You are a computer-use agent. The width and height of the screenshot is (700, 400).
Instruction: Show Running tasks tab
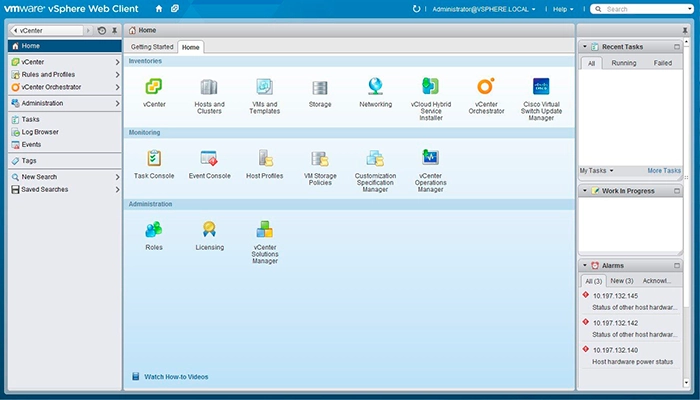coord(624,63)
